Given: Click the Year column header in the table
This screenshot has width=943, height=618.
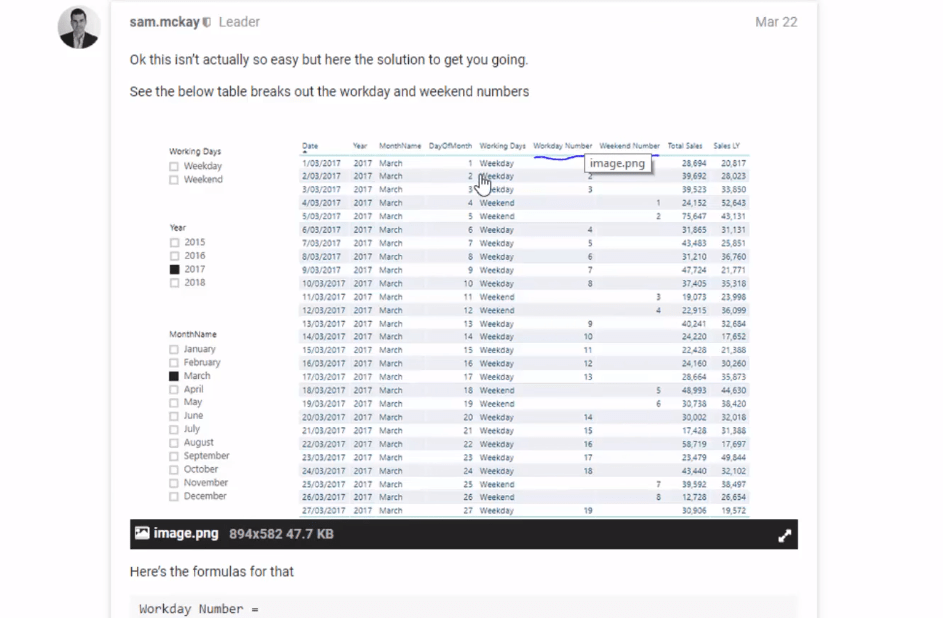Looking at the screenshot, I should click(x=360, y=146).
